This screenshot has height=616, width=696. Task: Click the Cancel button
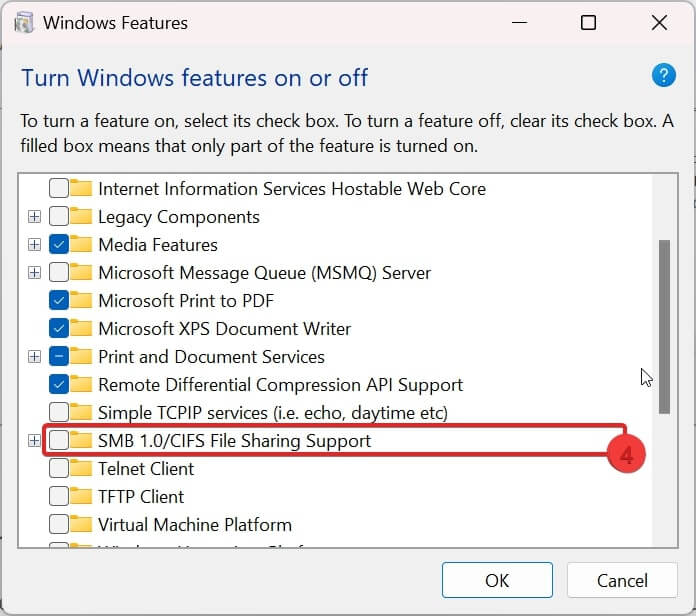click(622, 580)
